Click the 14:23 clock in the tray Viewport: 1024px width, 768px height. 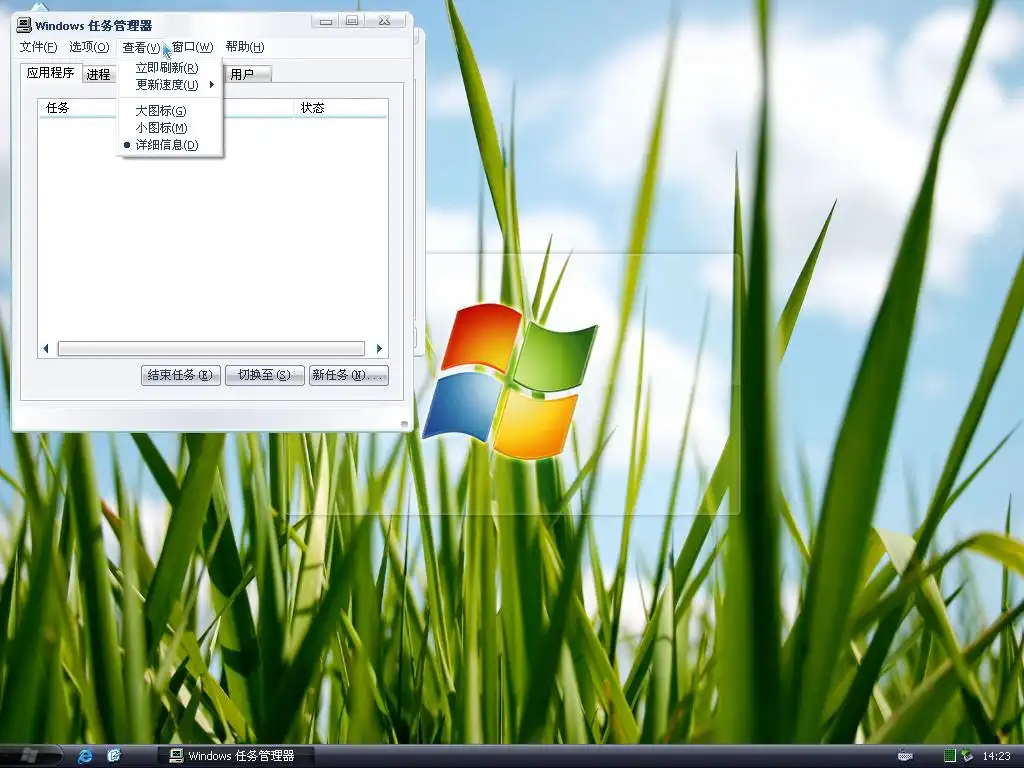(997, 756)
